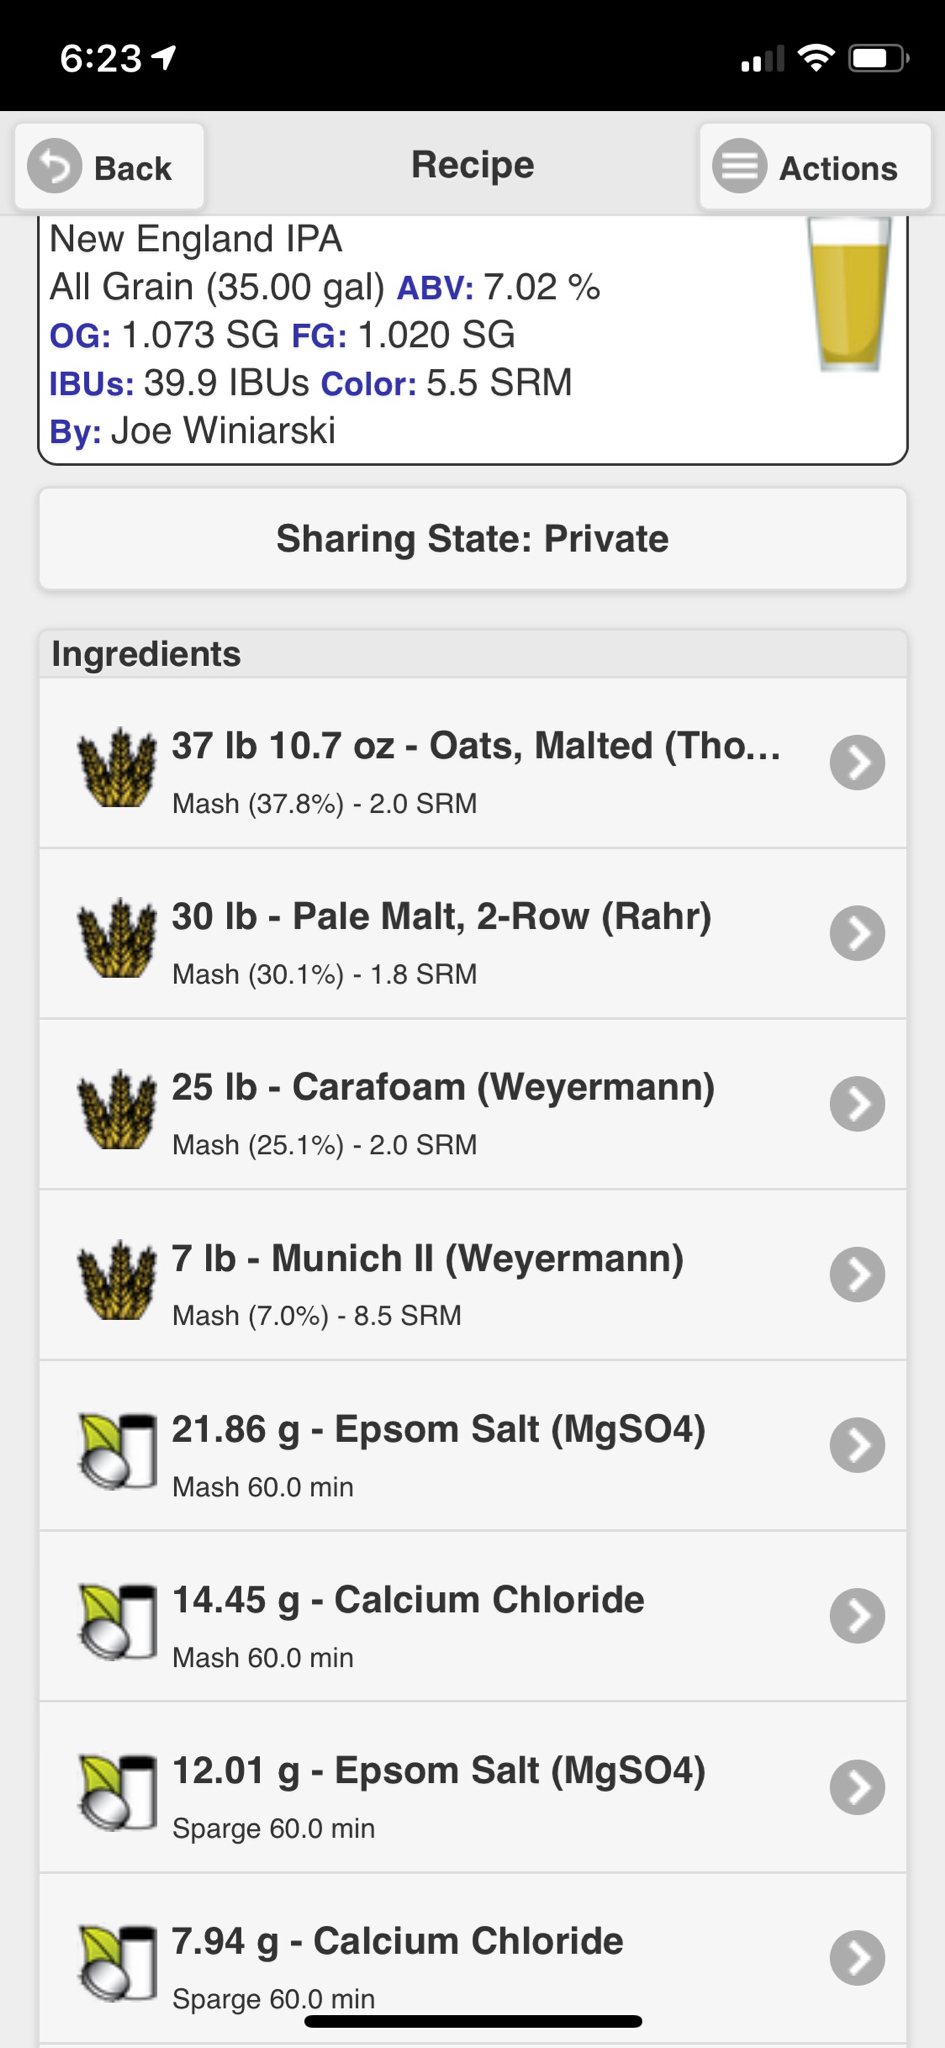Image resolution: width=945 pixels, height=2048 pixels.
Task: Open chevron for 14.45 g Calcium Chloride
Action: [857, 1616]
